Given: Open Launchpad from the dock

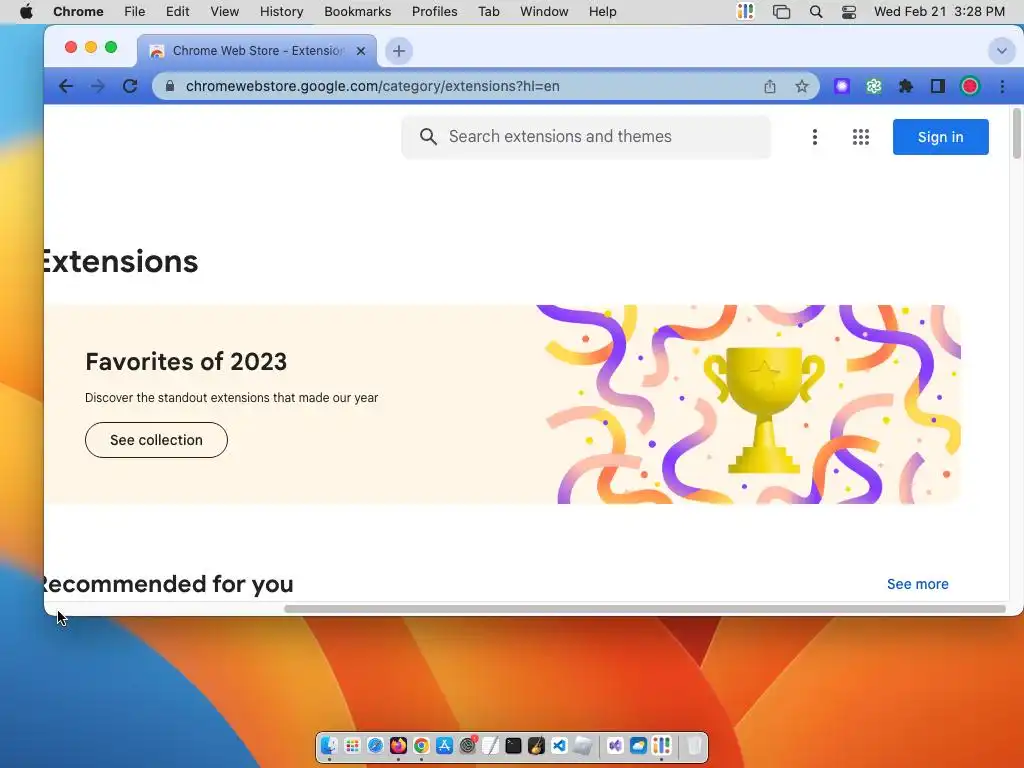Looking at the screenshot, I should coord(352,745).
